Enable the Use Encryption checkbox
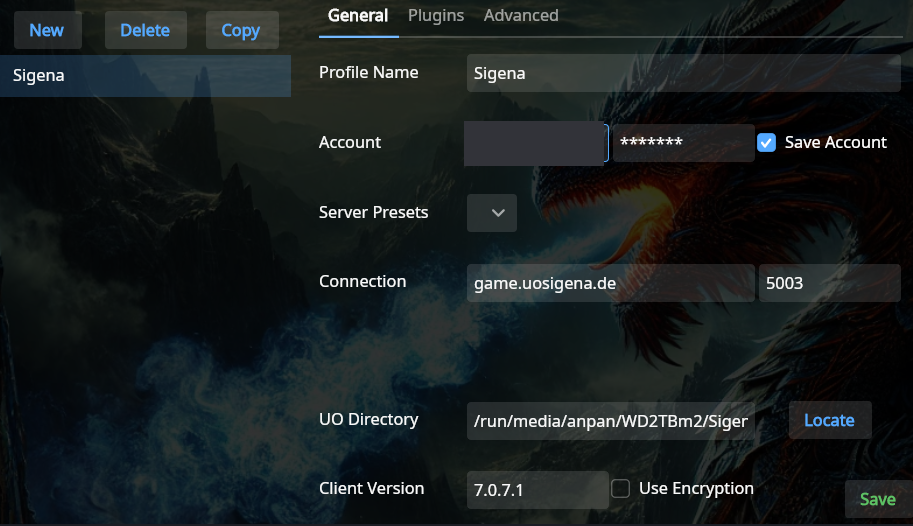The height and width of the screenshot is (526, 913). 621,488
